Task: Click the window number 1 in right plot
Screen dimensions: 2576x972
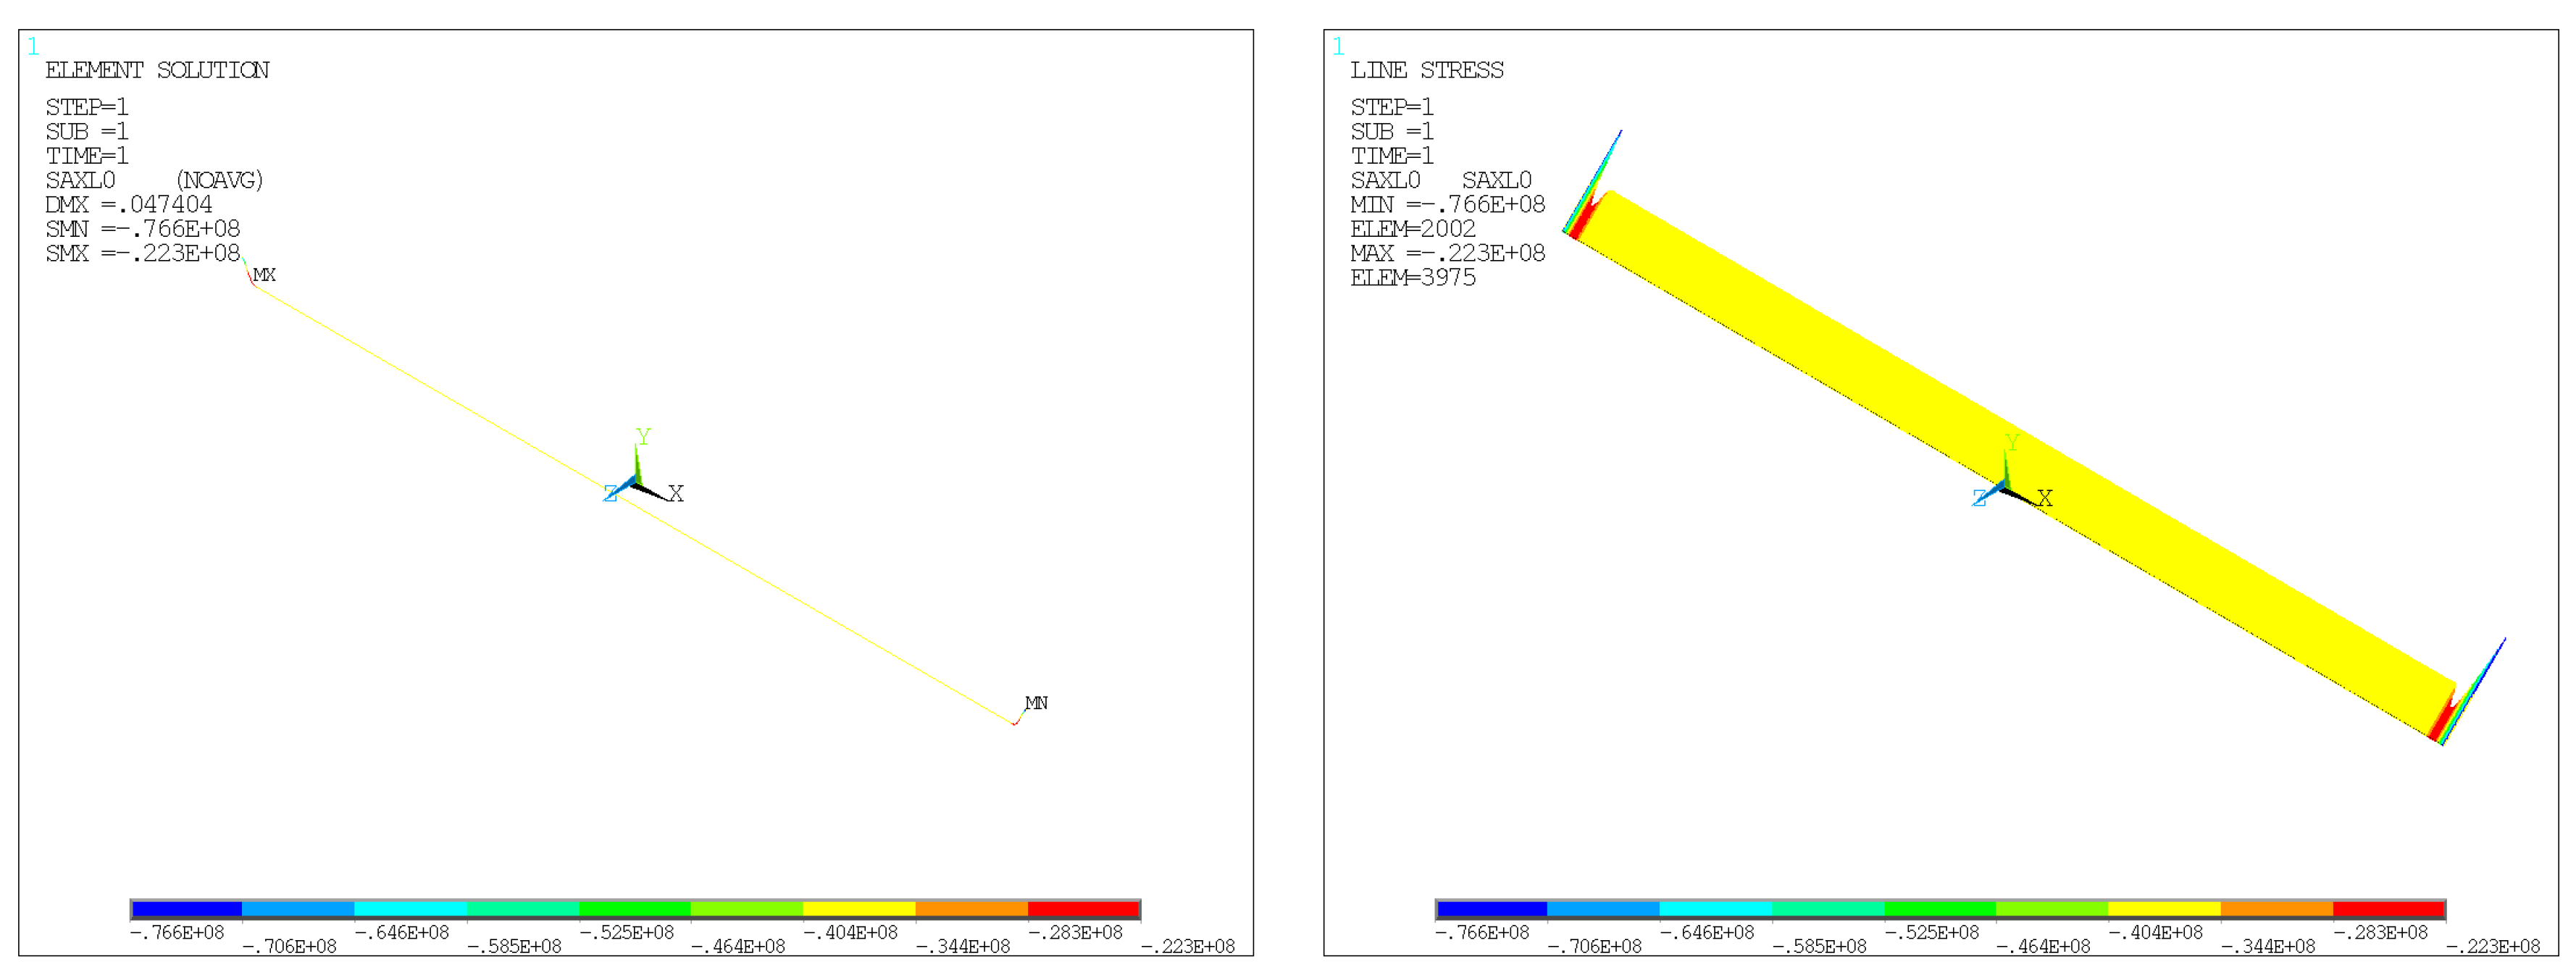Action: [1338, 46]
